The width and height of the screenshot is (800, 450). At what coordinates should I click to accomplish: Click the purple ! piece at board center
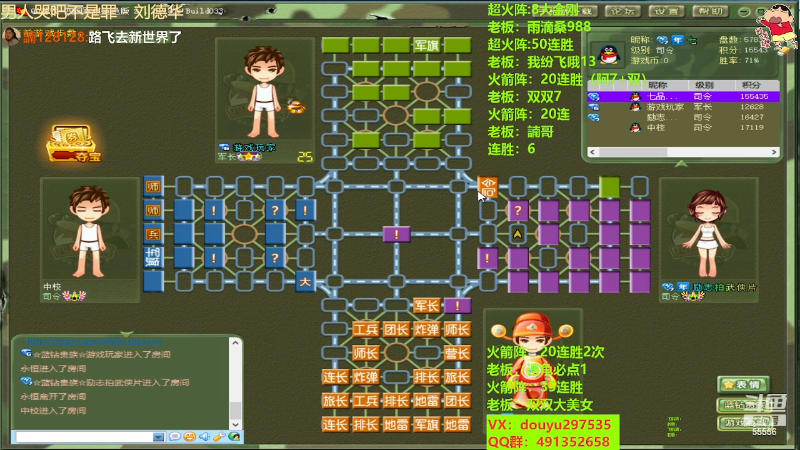pyautogui.click(x=396, y=234)
